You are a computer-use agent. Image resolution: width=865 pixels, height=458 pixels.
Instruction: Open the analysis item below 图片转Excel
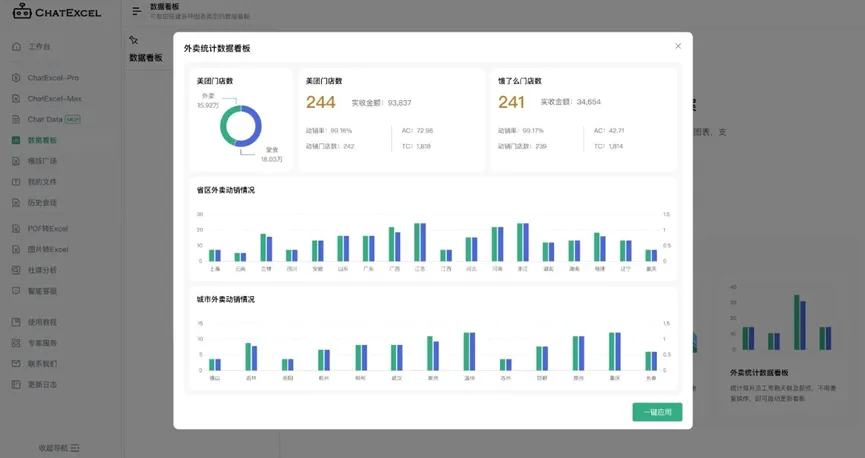pos(42,270)
